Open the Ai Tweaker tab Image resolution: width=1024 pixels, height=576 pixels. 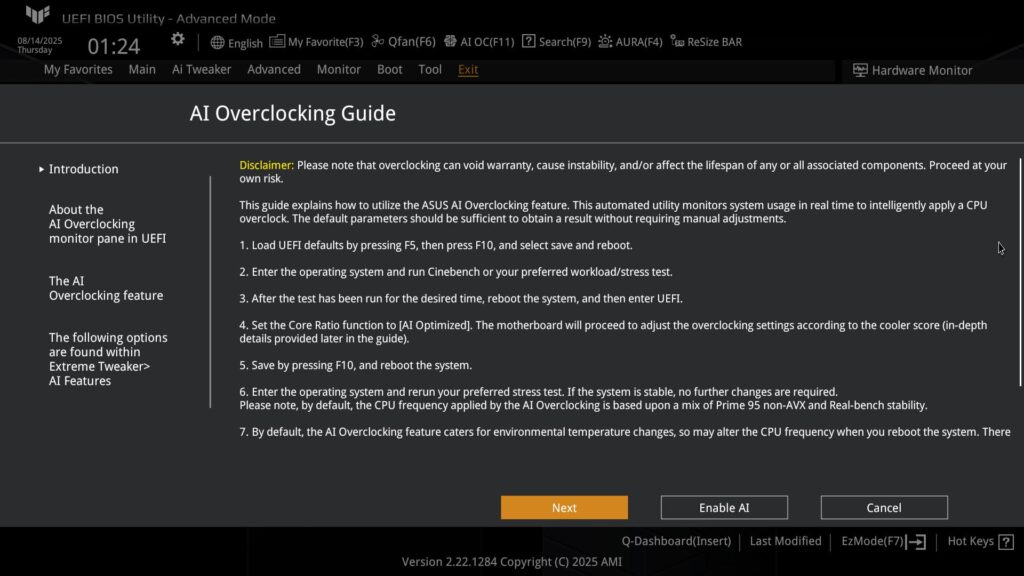coord(201,69)
